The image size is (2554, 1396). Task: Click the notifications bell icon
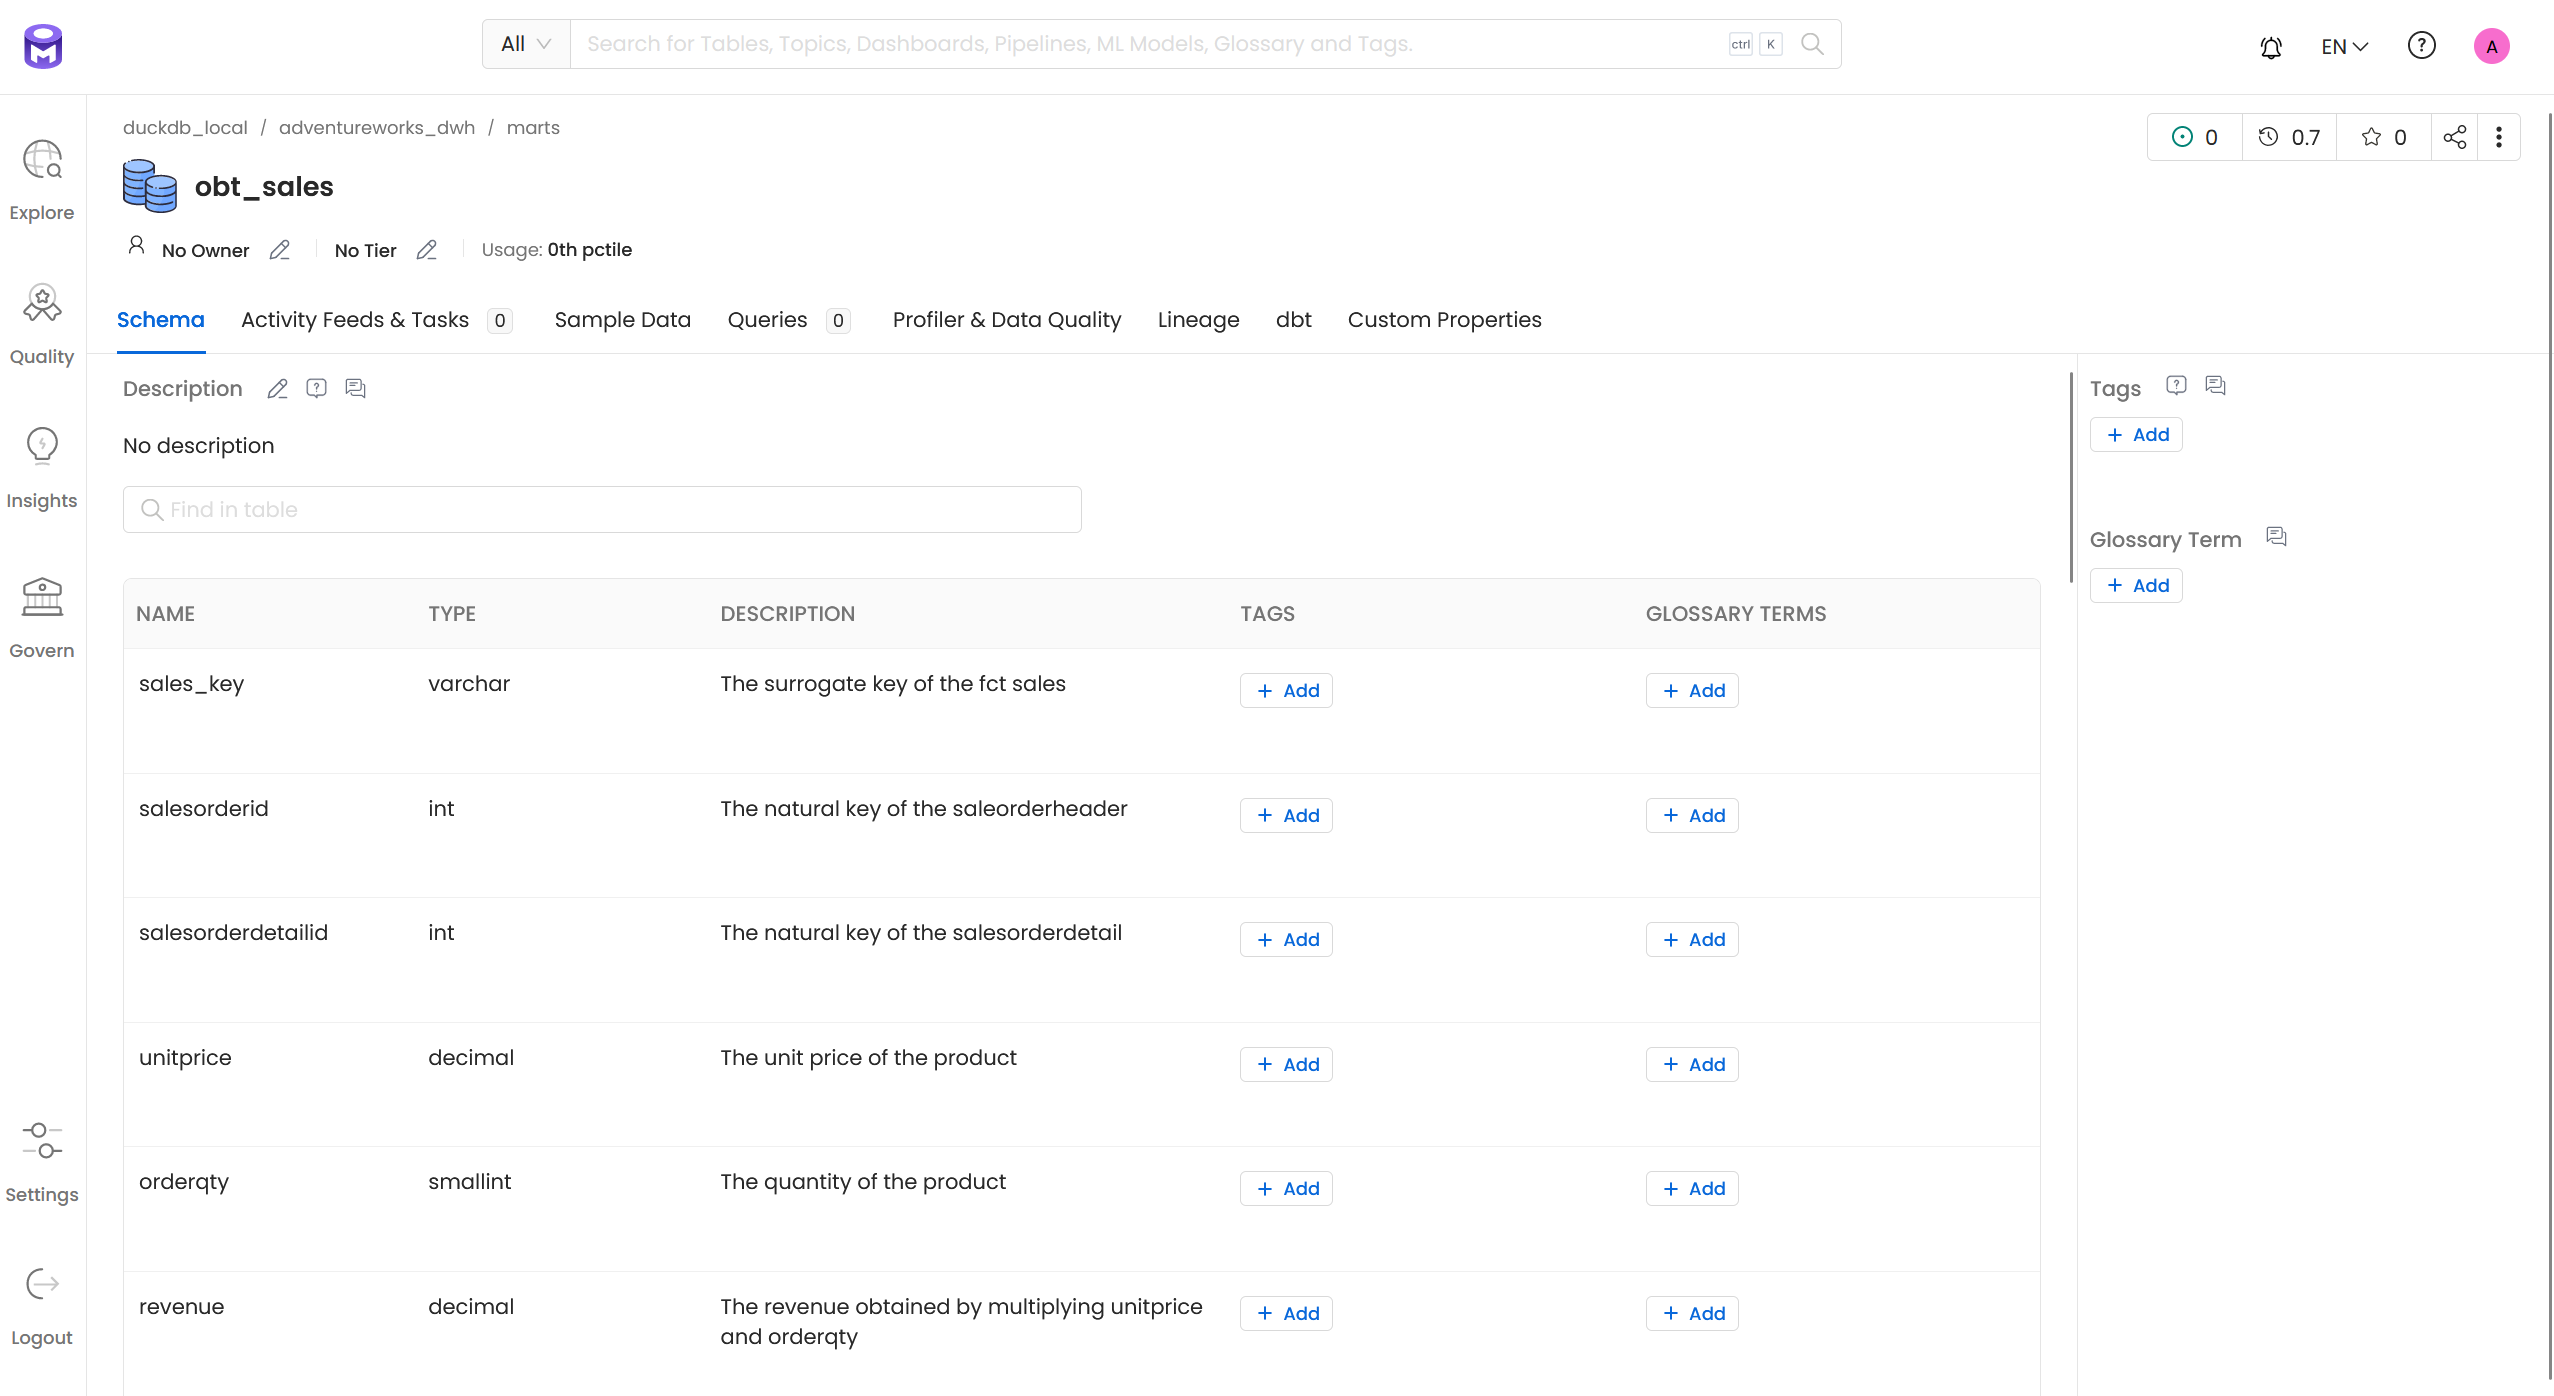point(2271,47)
